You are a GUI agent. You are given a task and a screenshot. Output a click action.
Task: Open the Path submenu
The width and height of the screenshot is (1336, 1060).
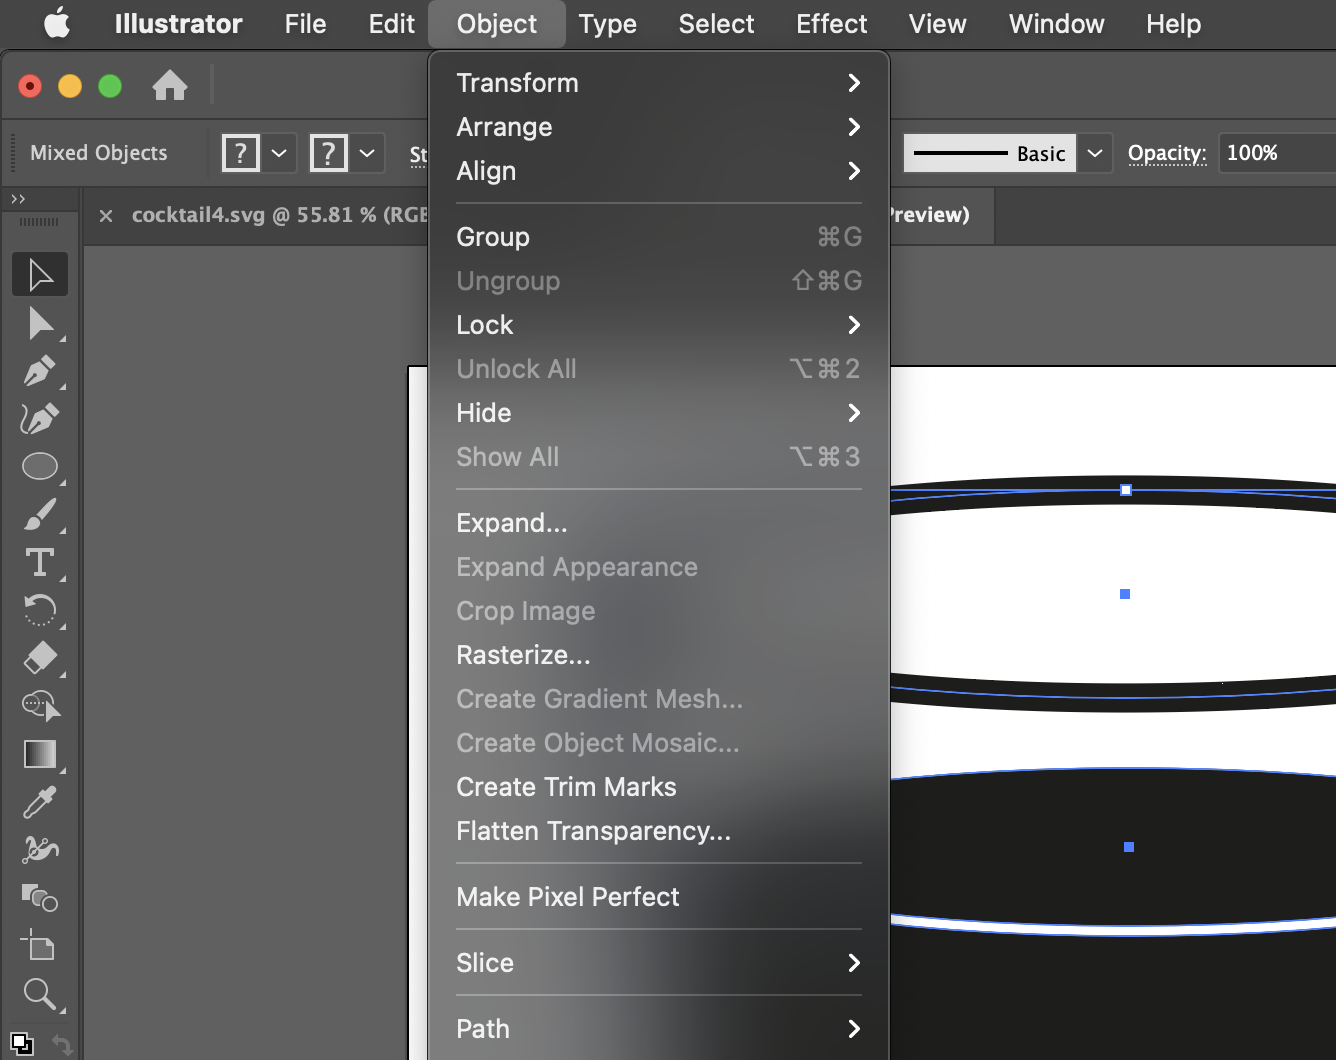coord(659,1029)
